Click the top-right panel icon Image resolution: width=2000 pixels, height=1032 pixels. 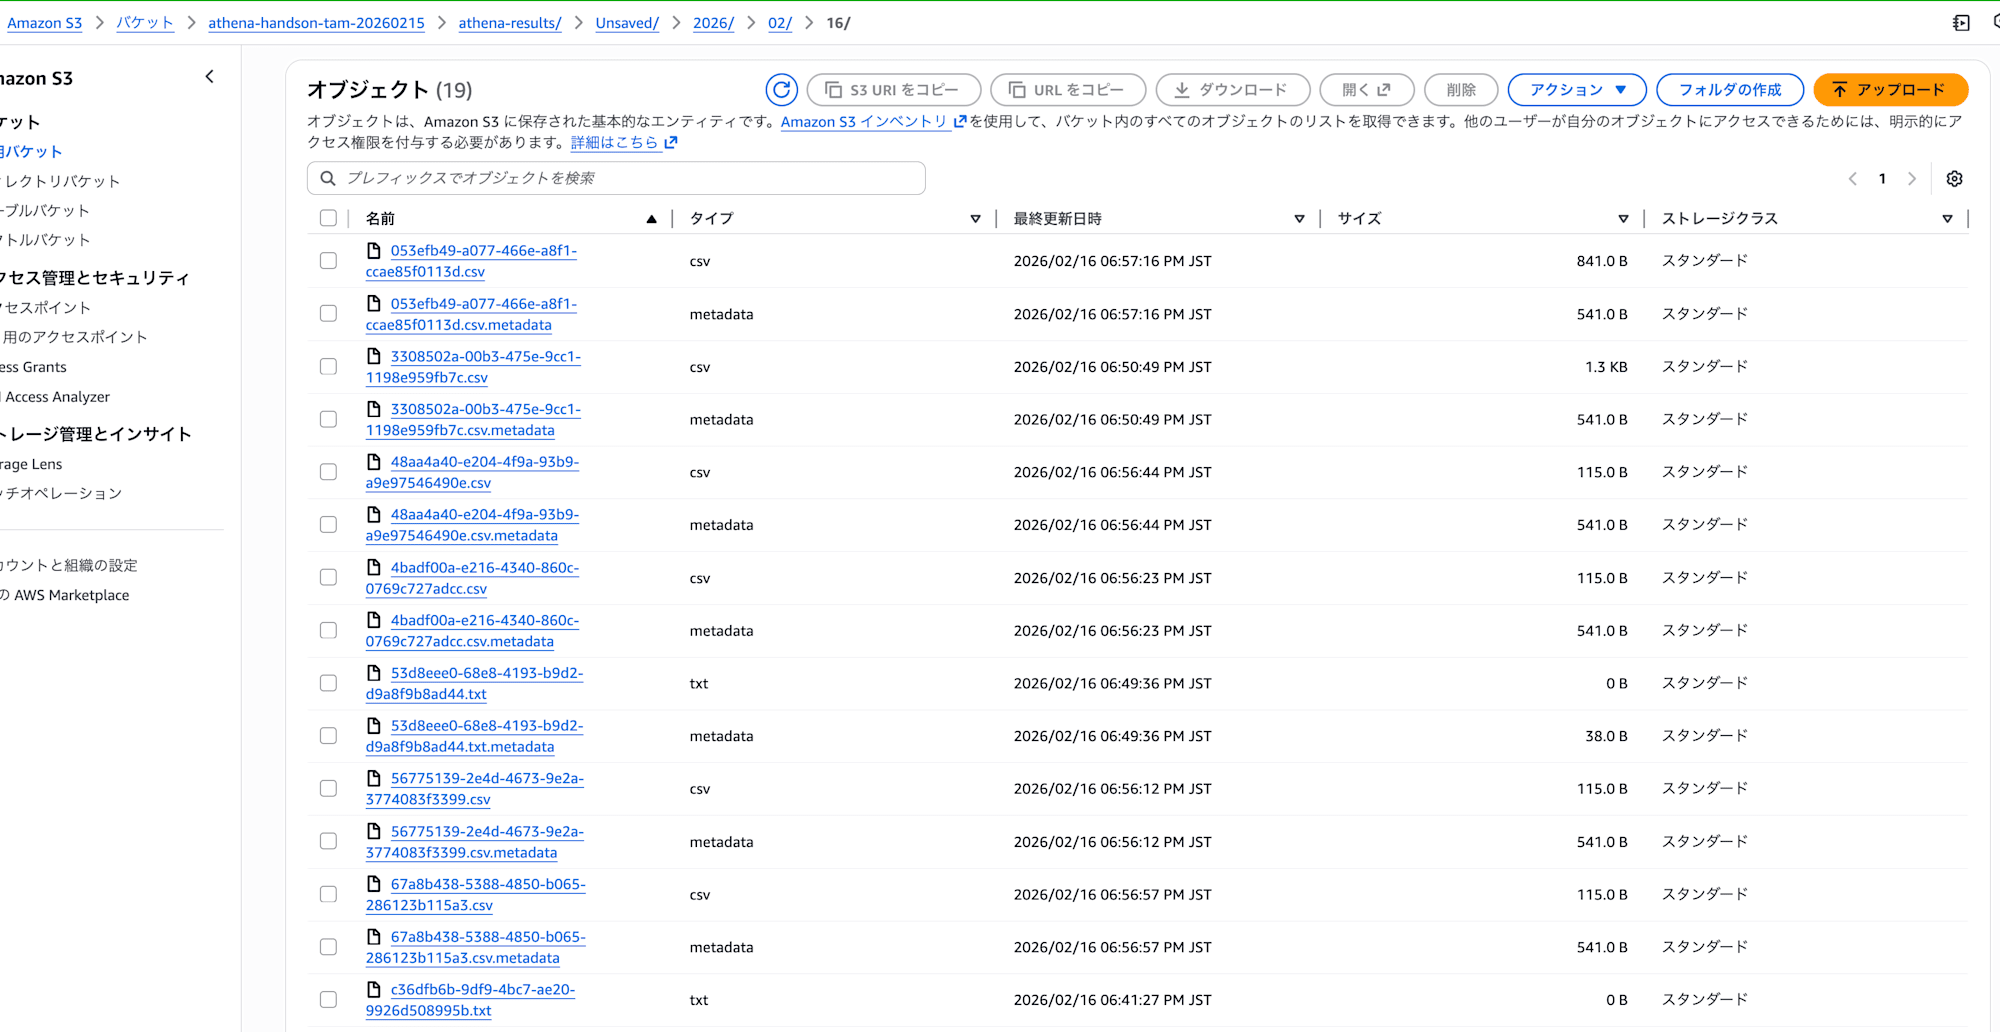(1961, 23)
